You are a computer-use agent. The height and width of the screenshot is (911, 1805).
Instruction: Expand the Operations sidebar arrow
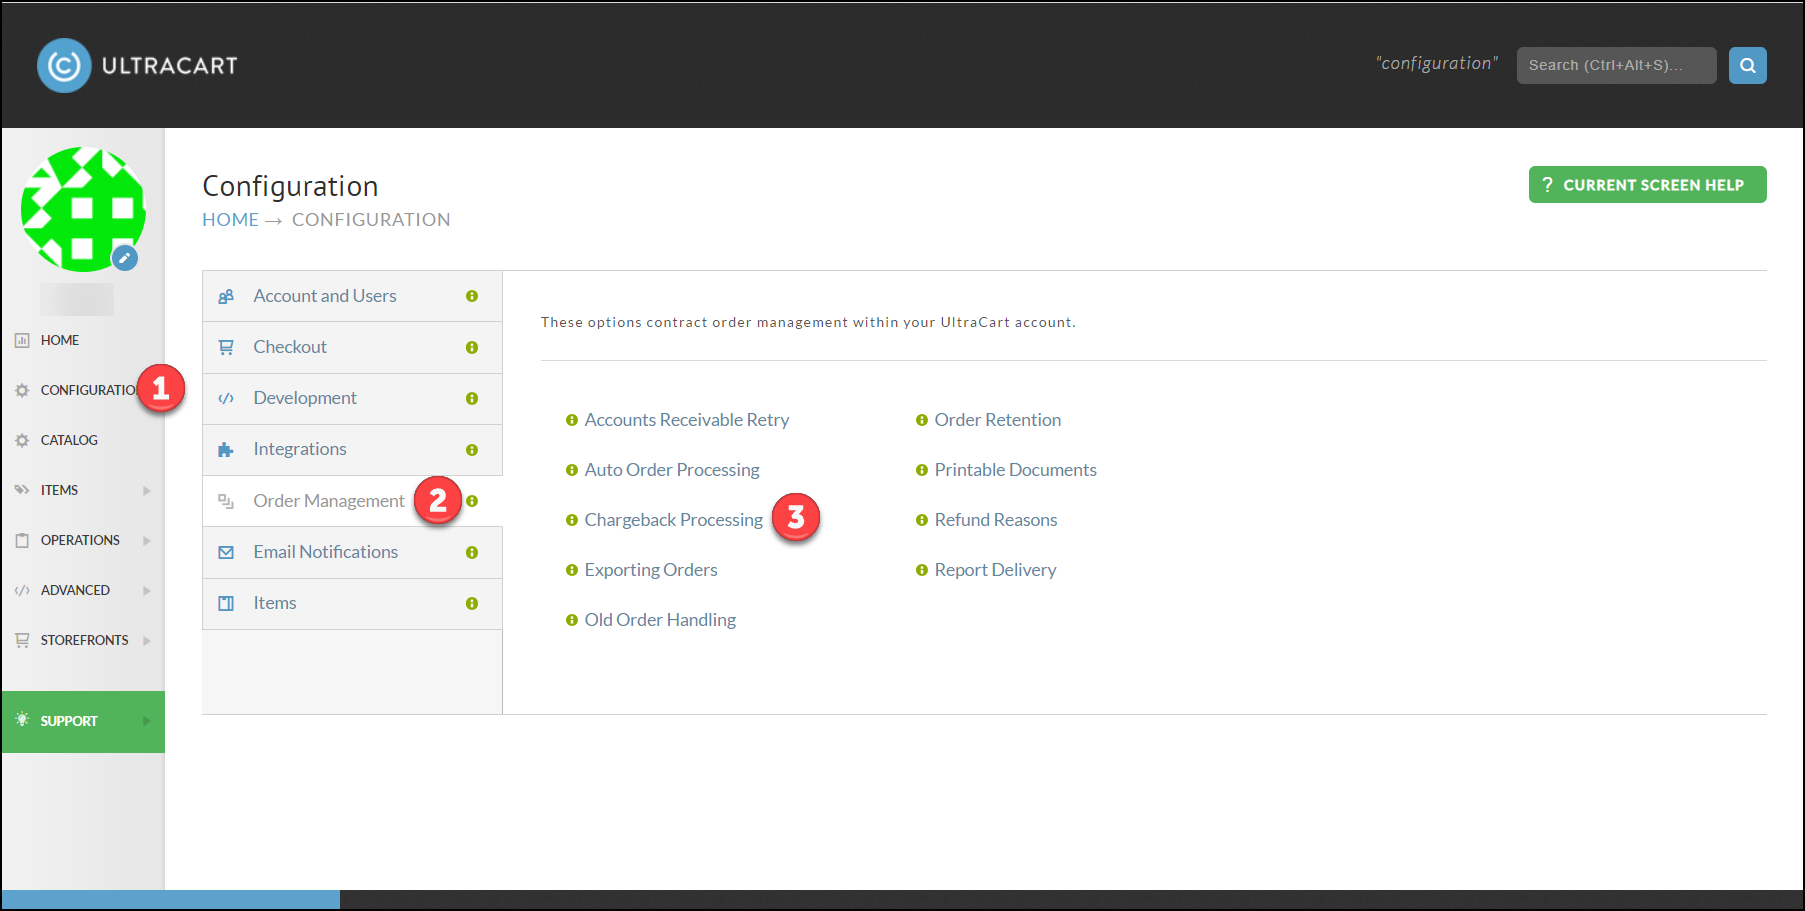click(x=147, y=540)
